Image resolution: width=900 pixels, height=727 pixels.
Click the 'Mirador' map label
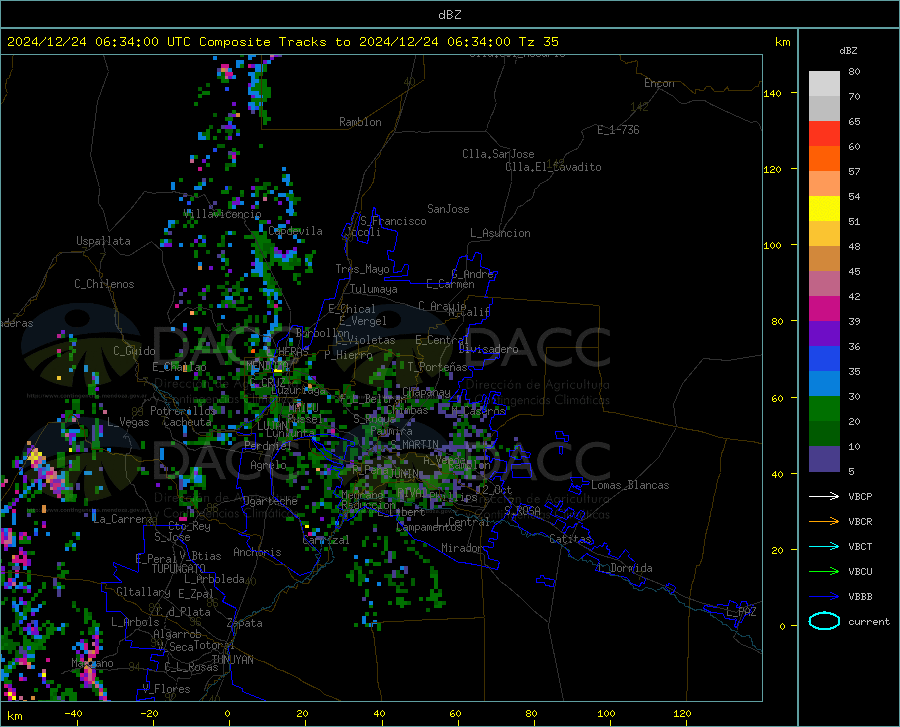[x=462, y=548]
